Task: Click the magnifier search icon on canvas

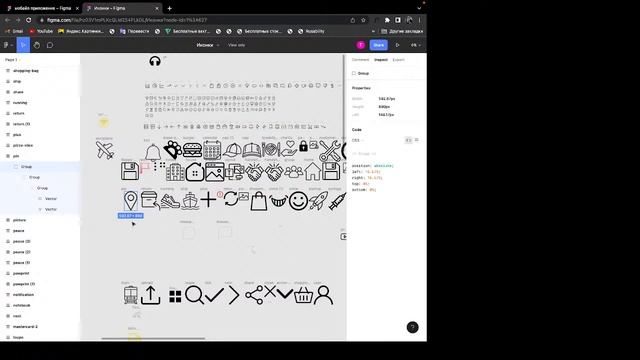Action: click(x=194, y=295)
